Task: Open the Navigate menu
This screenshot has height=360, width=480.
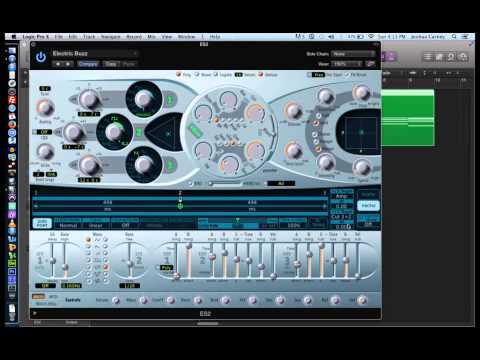Action: tap(110, 37)
